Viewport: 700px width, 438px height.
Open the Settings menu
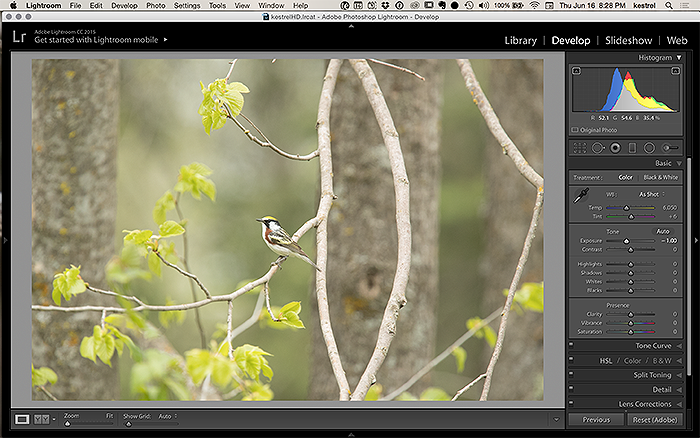[187, 5]
